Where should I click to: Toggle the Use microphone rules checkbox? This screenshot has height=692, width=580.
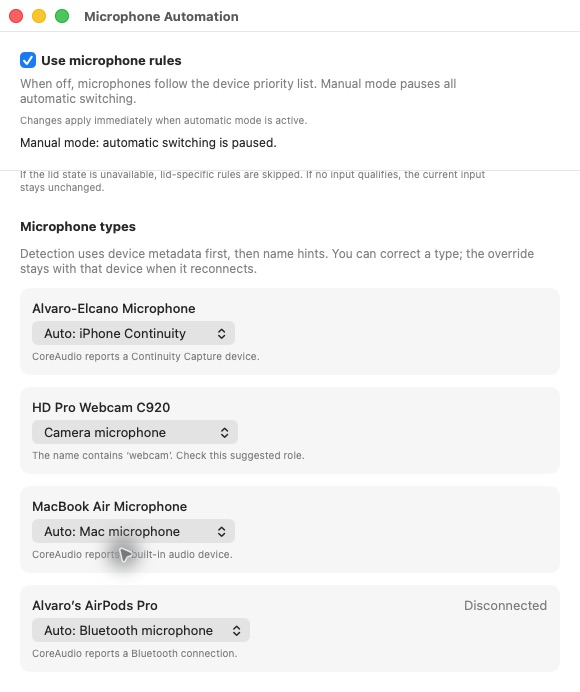tap(28, 60)
